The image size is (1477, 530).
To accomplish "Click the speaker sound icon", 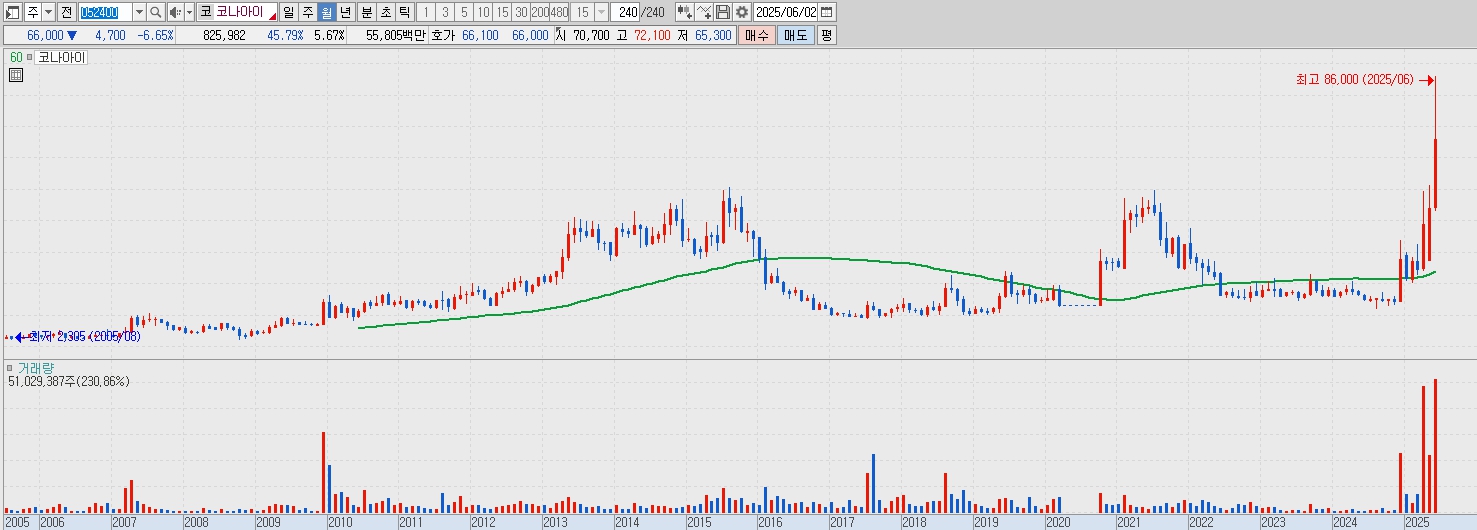I will [175, 12].
